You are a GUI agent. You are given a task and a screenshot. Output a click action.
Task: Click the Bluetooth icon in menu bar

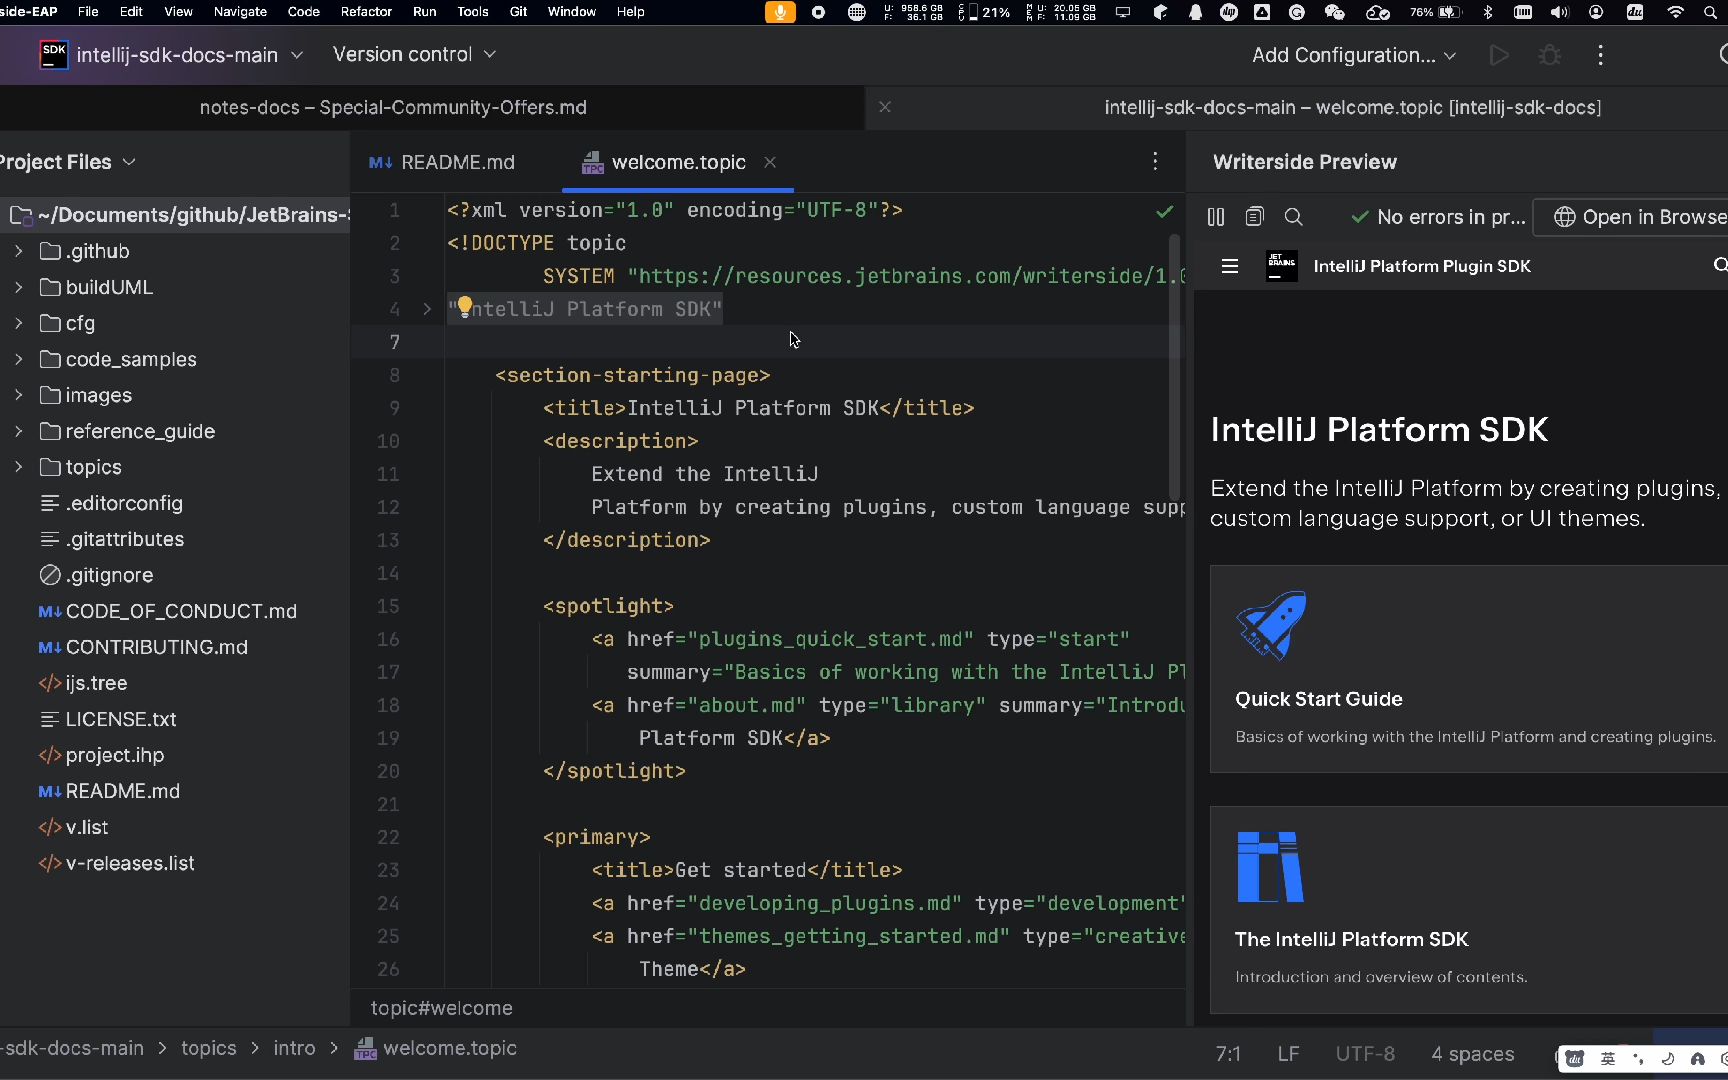pyautogui.click(x=1488, y=12)
